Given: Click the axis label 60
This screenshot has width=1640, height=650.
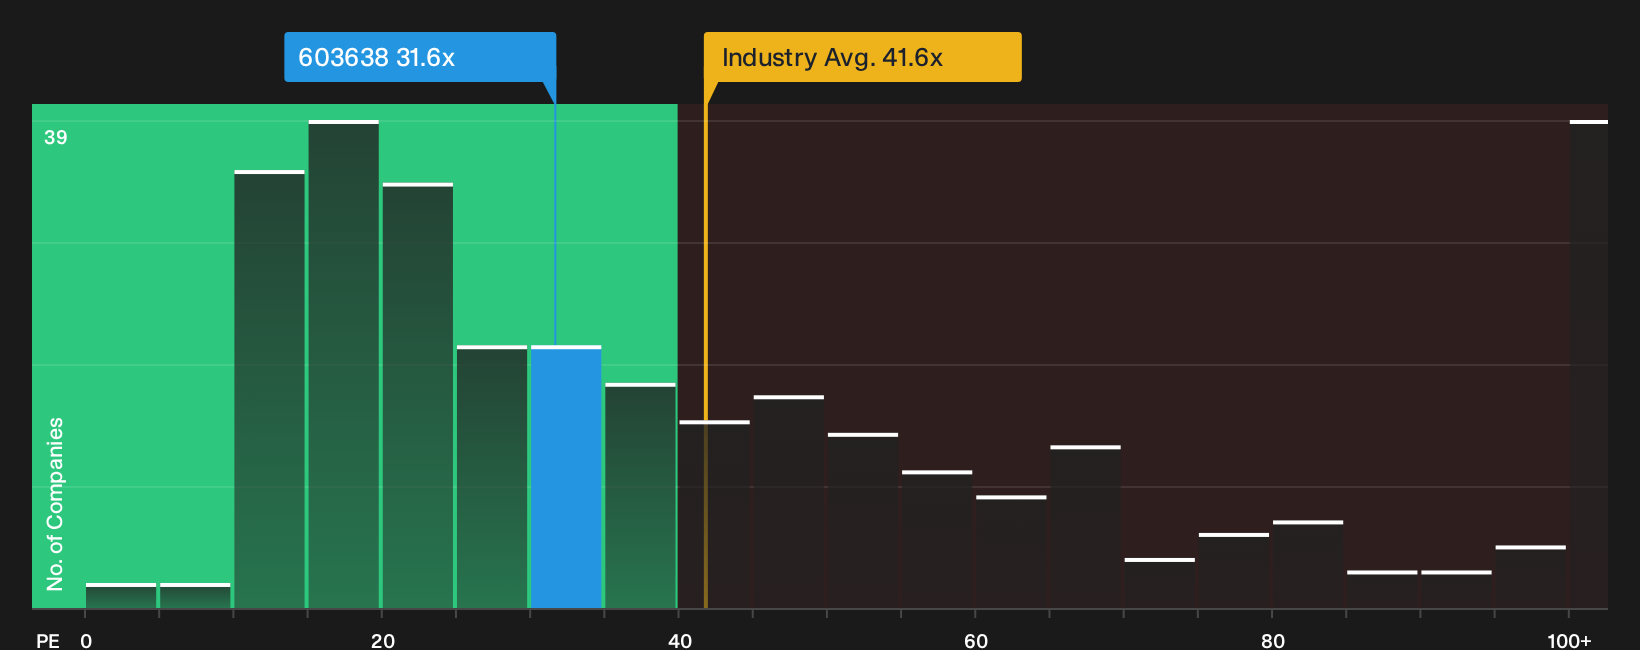Looking at the screenshot, I should coord(976,641).
